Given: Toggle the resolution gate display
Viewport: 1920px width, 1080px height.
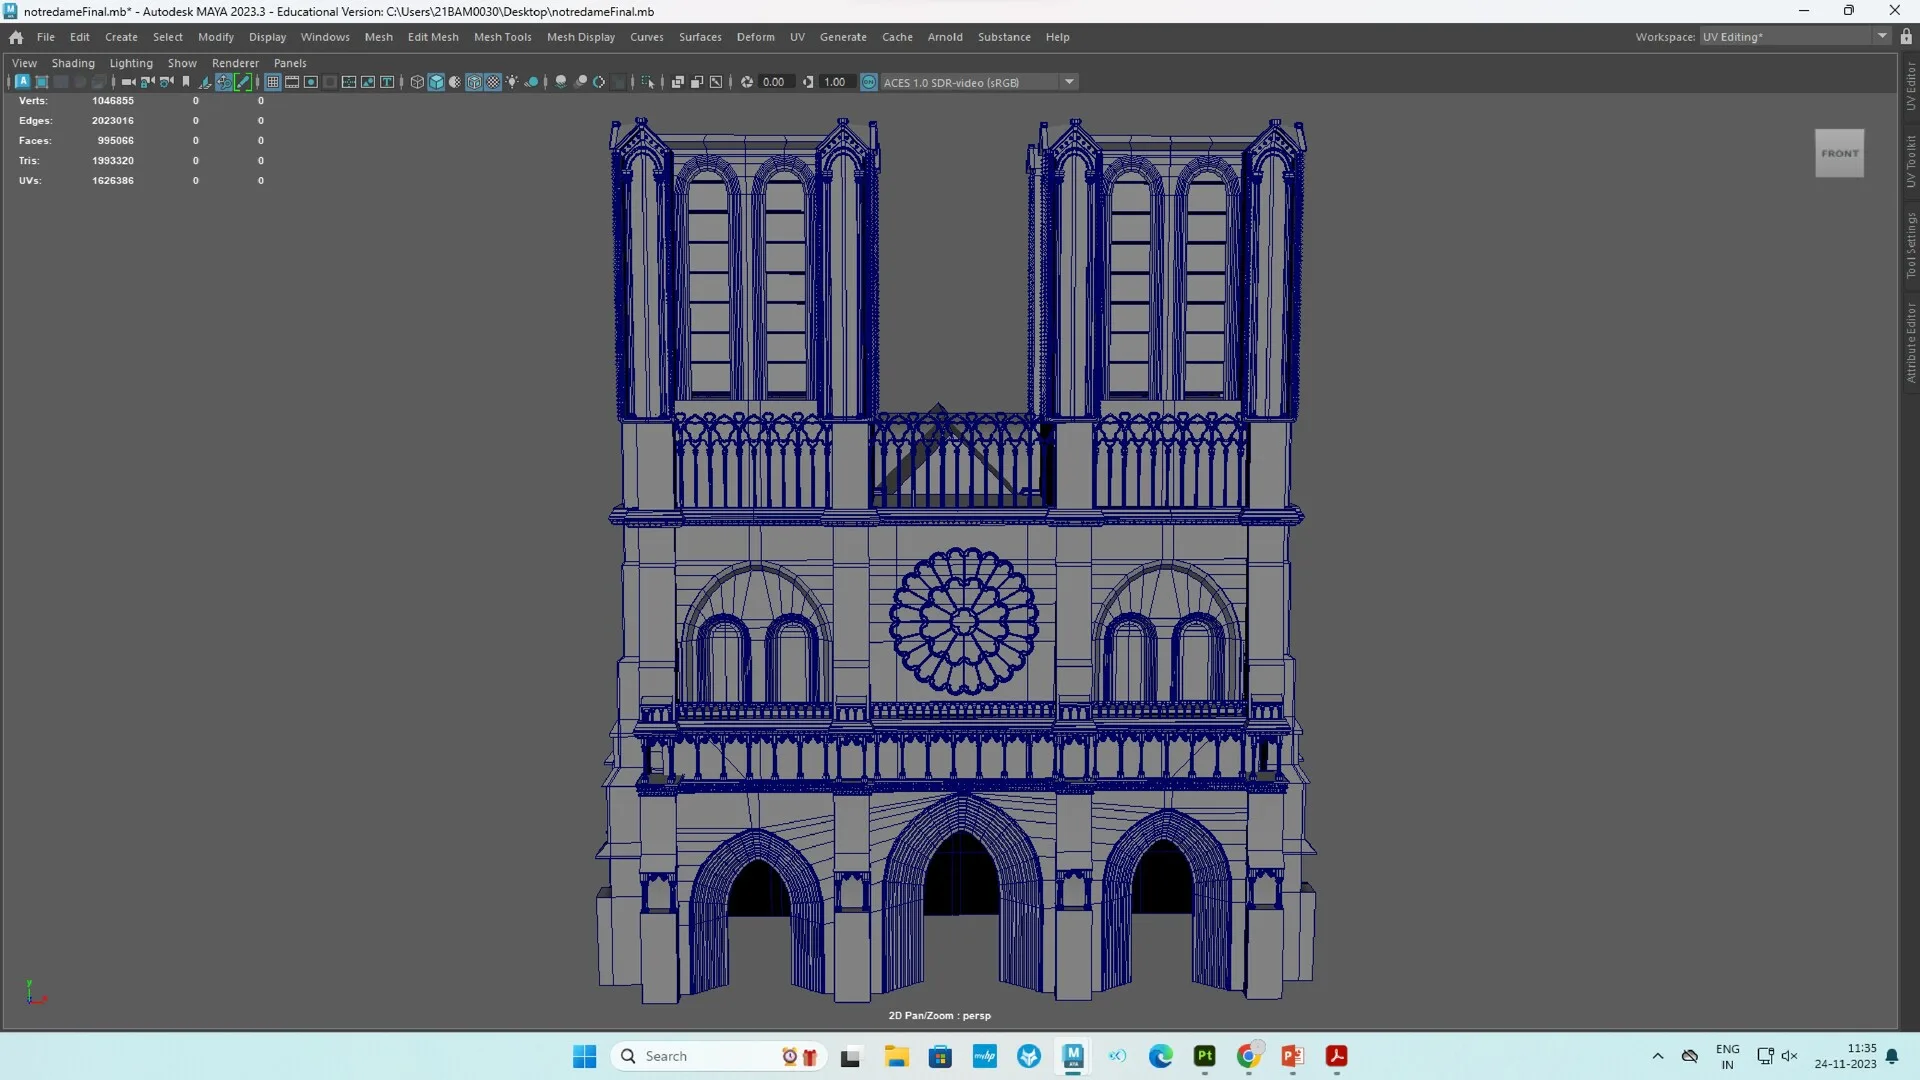Looking at the screenshot, I should pyautogui.click(x=310, y=82).
